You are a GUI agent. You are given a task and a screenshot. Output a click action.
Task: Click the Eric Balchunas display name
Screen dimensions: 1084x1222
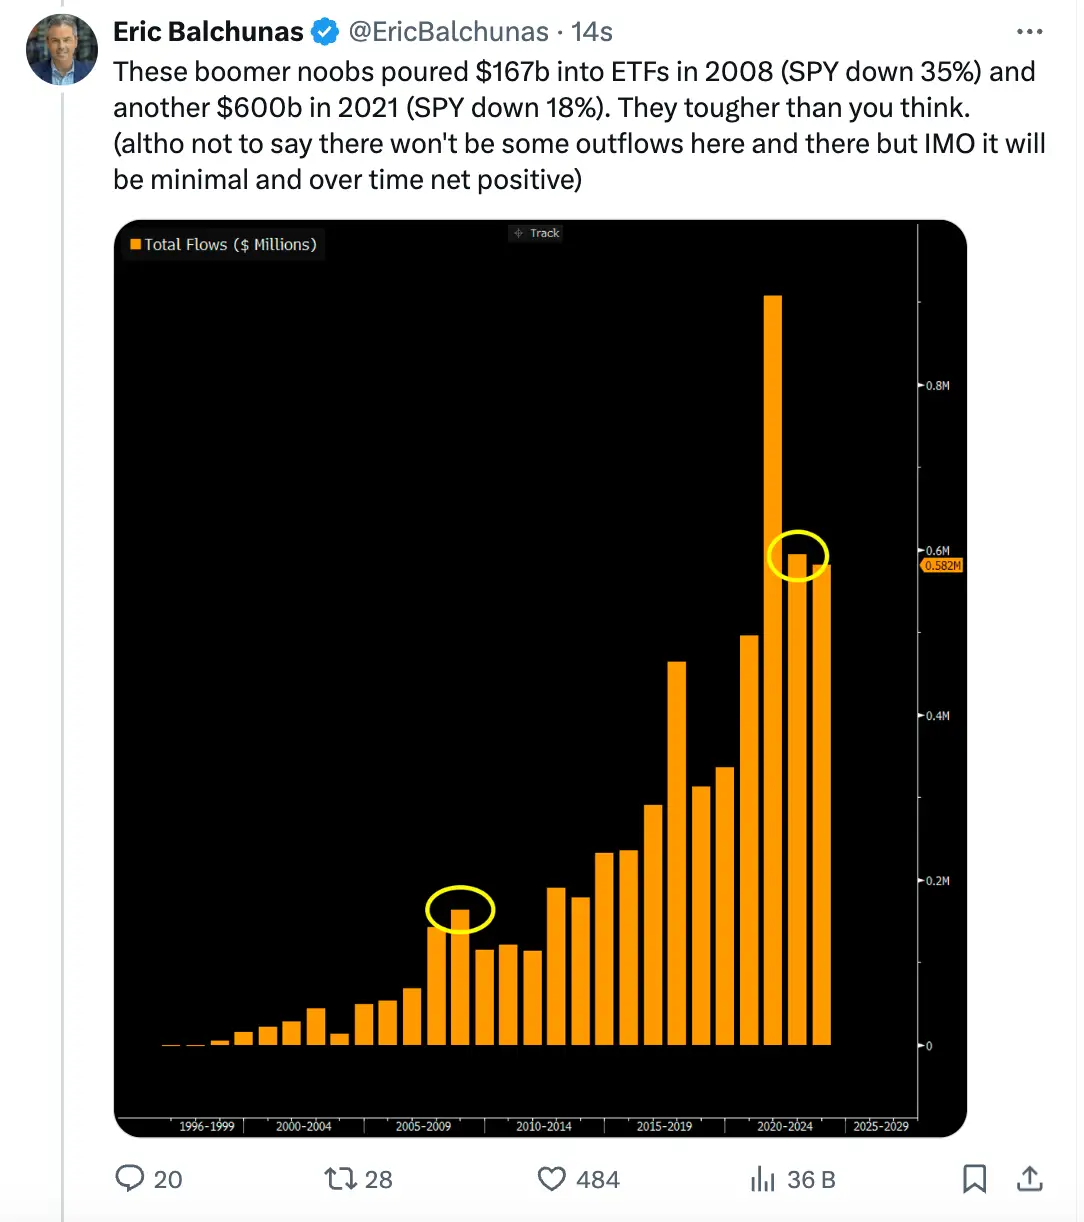(208, 32)
